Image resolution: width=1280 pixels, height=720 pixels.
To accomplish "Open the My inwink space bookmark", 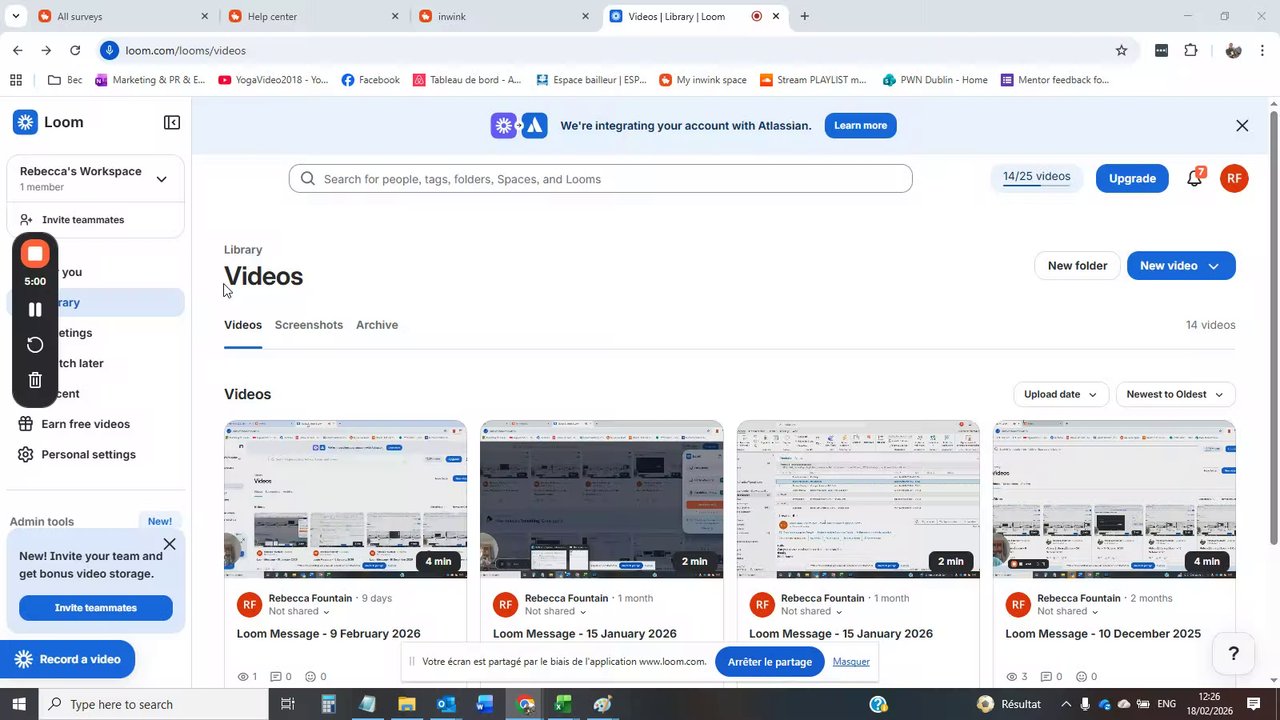I will [702, 80].
